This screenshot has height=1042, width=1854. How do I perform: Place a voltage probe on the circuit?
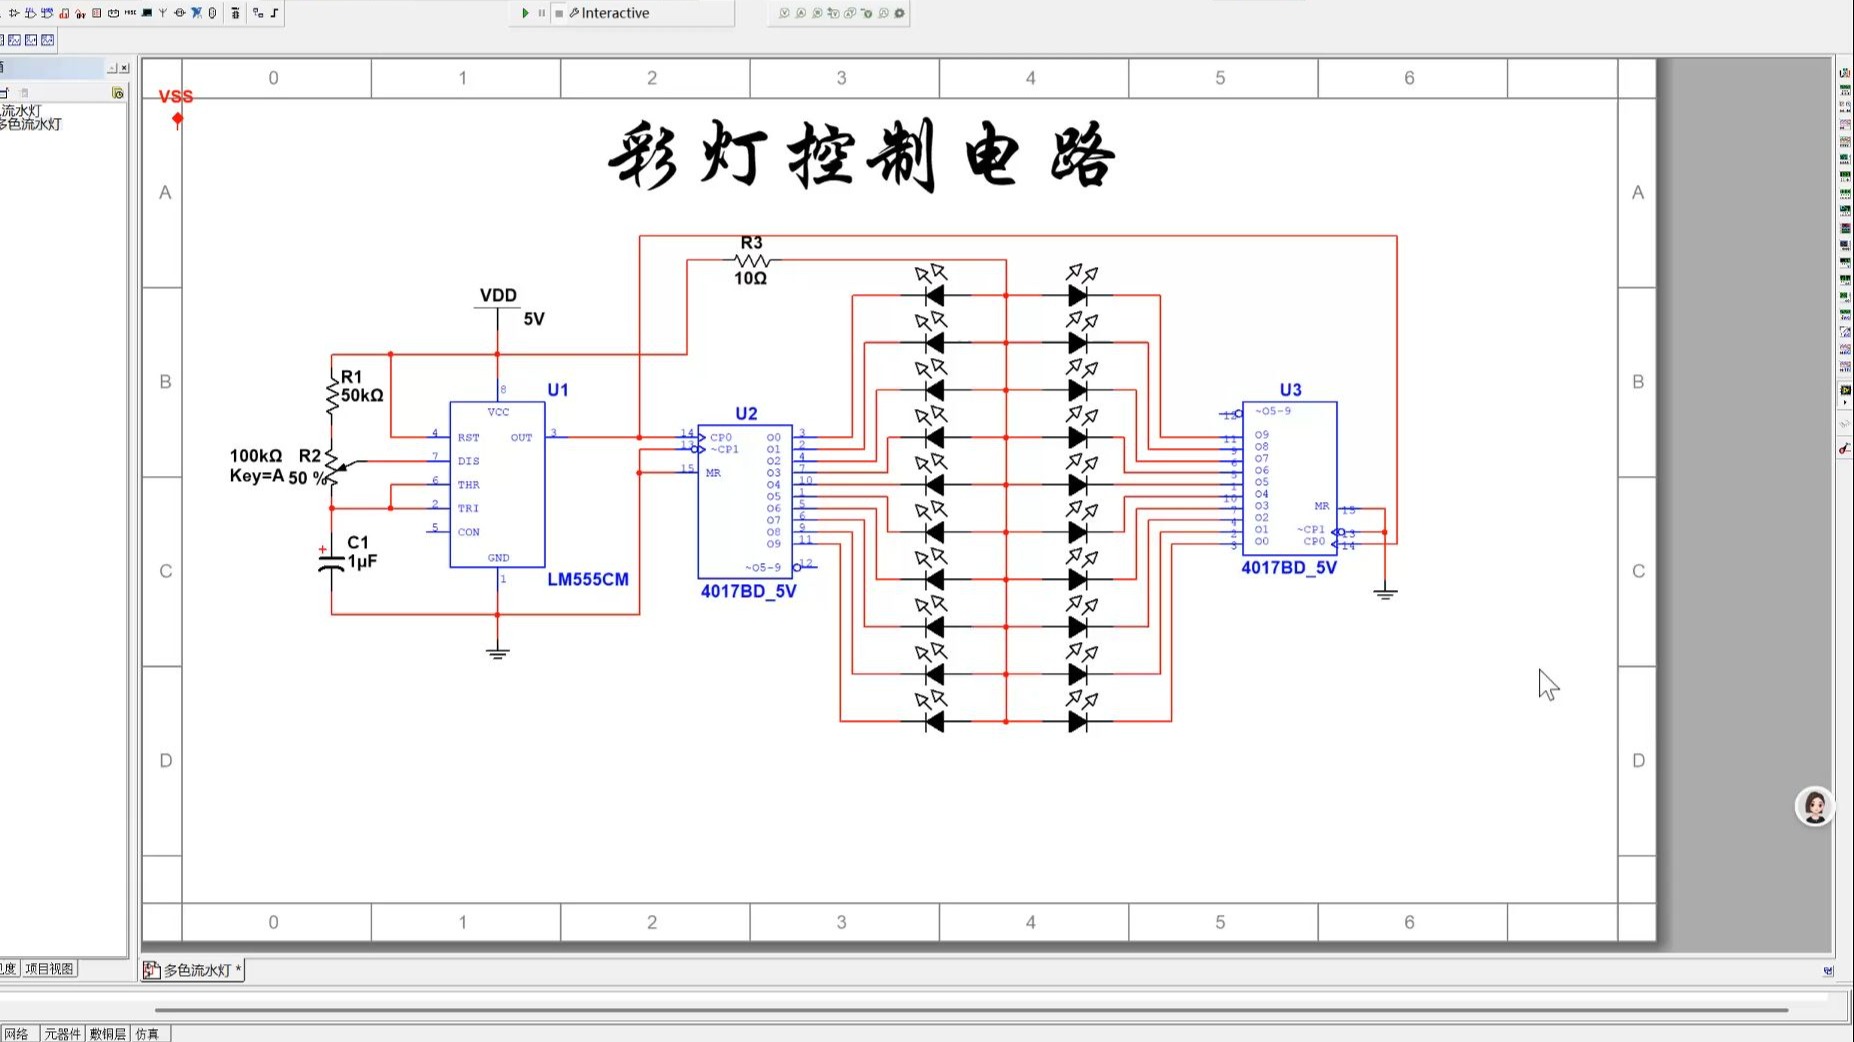pyautogui.click(x=784, y=13)
